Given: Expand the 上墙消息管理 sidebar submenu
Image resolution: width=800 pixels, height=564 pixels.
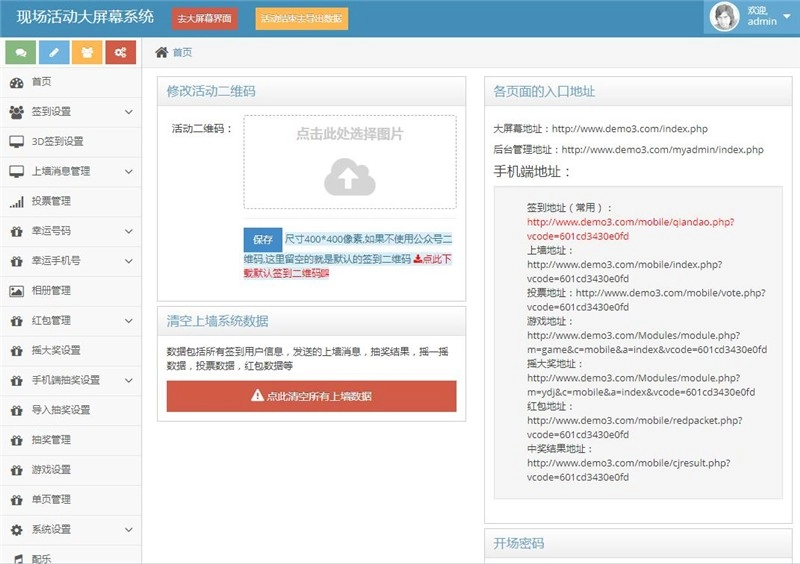Looking at the screenshot, I should (129, 172).
